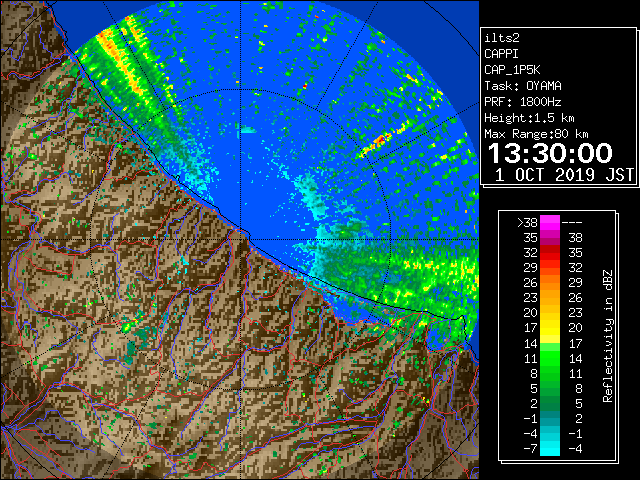
Task: Select the "1 OCT 2019 JST" date
Action: click(564, 175)
